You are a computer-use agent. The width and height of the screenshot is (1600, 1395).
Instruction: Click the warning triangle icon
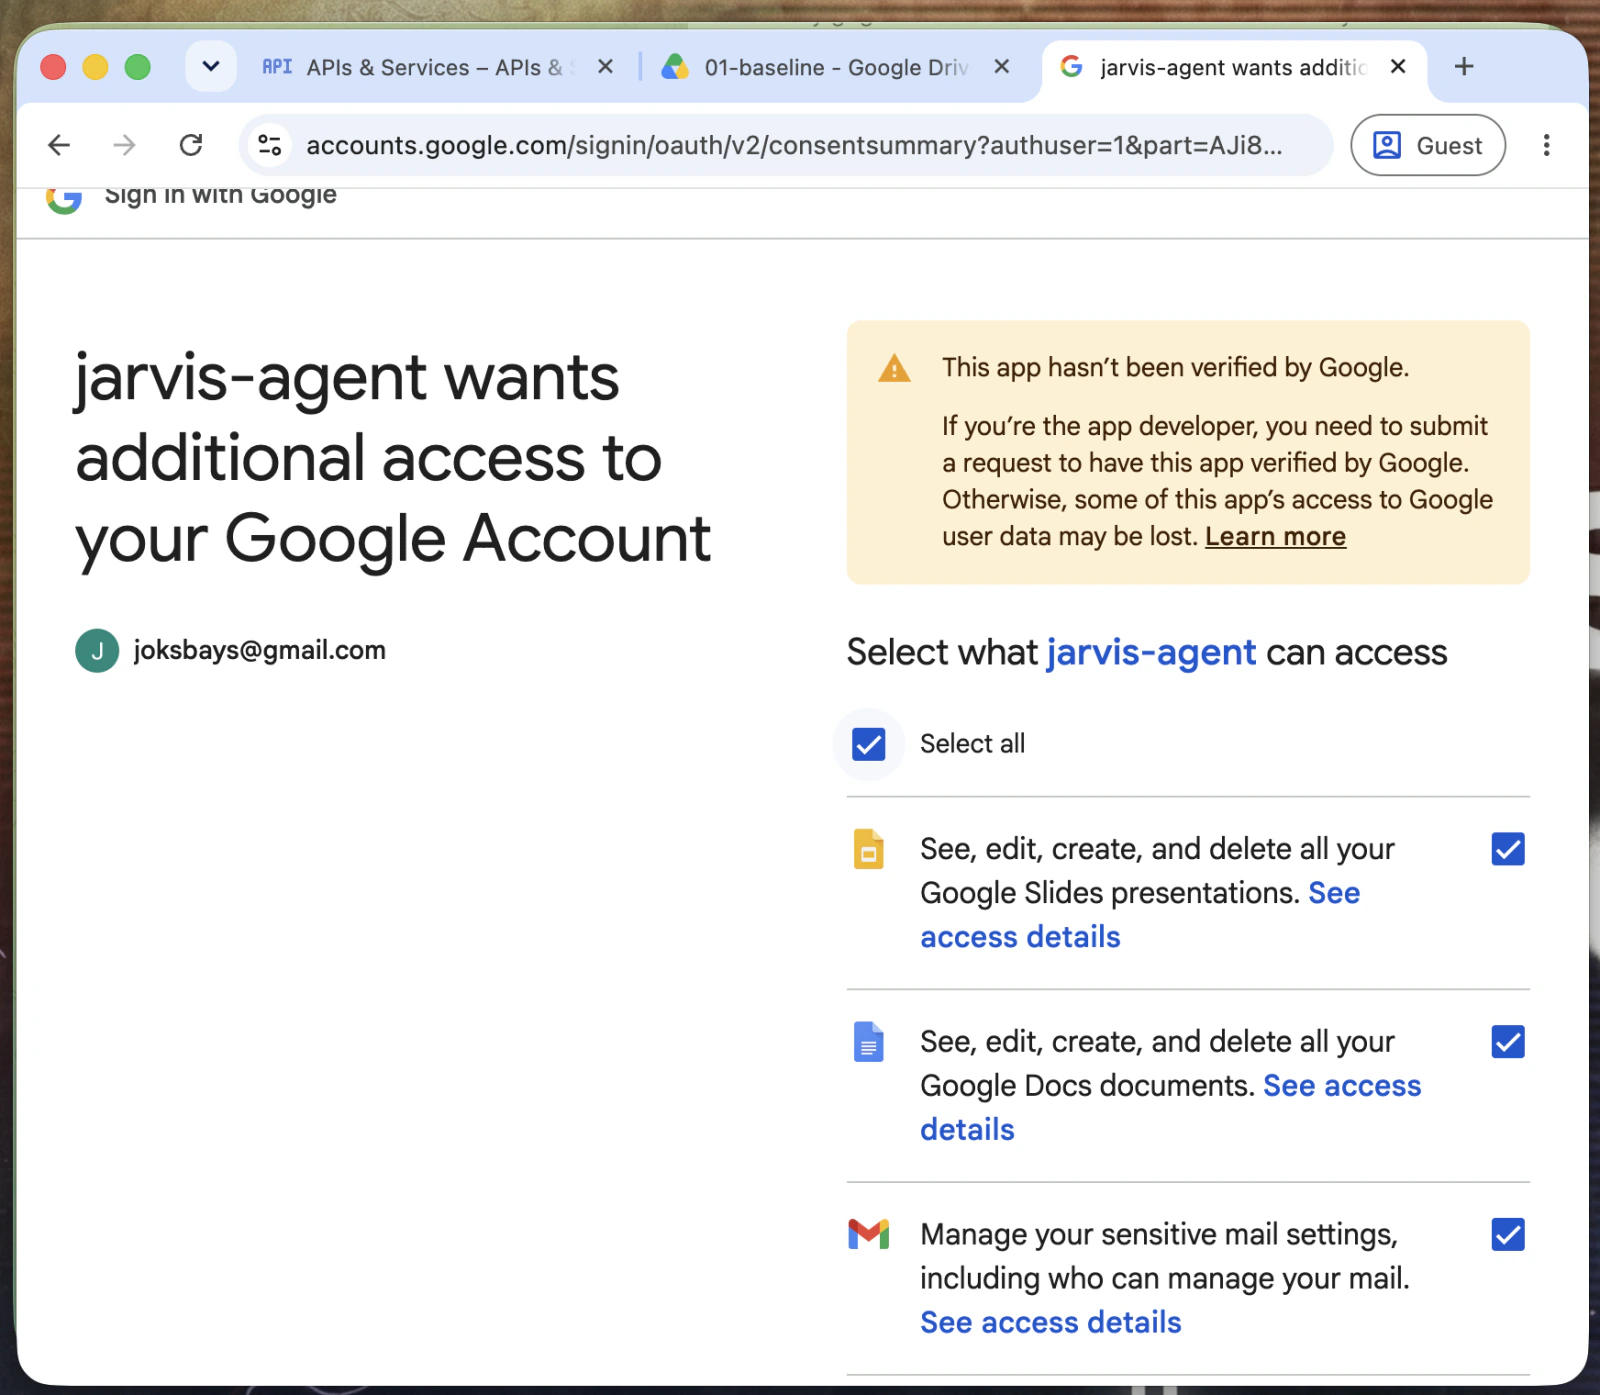(x=894, y=369)
